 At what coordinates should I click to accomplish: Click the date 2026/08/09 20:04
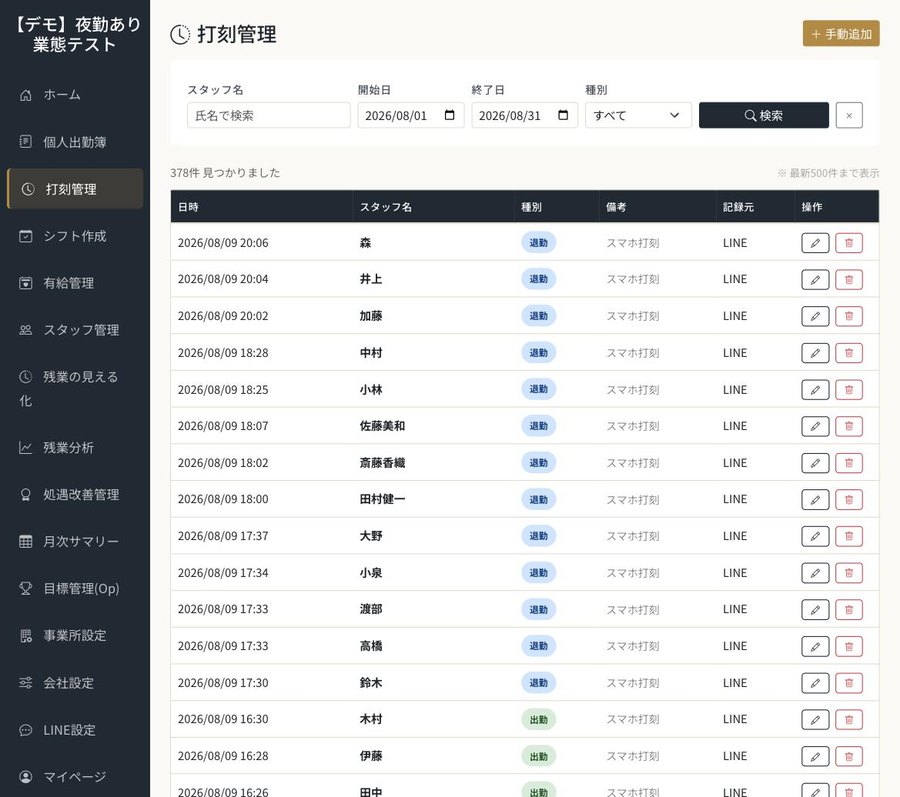click(223, 279)
